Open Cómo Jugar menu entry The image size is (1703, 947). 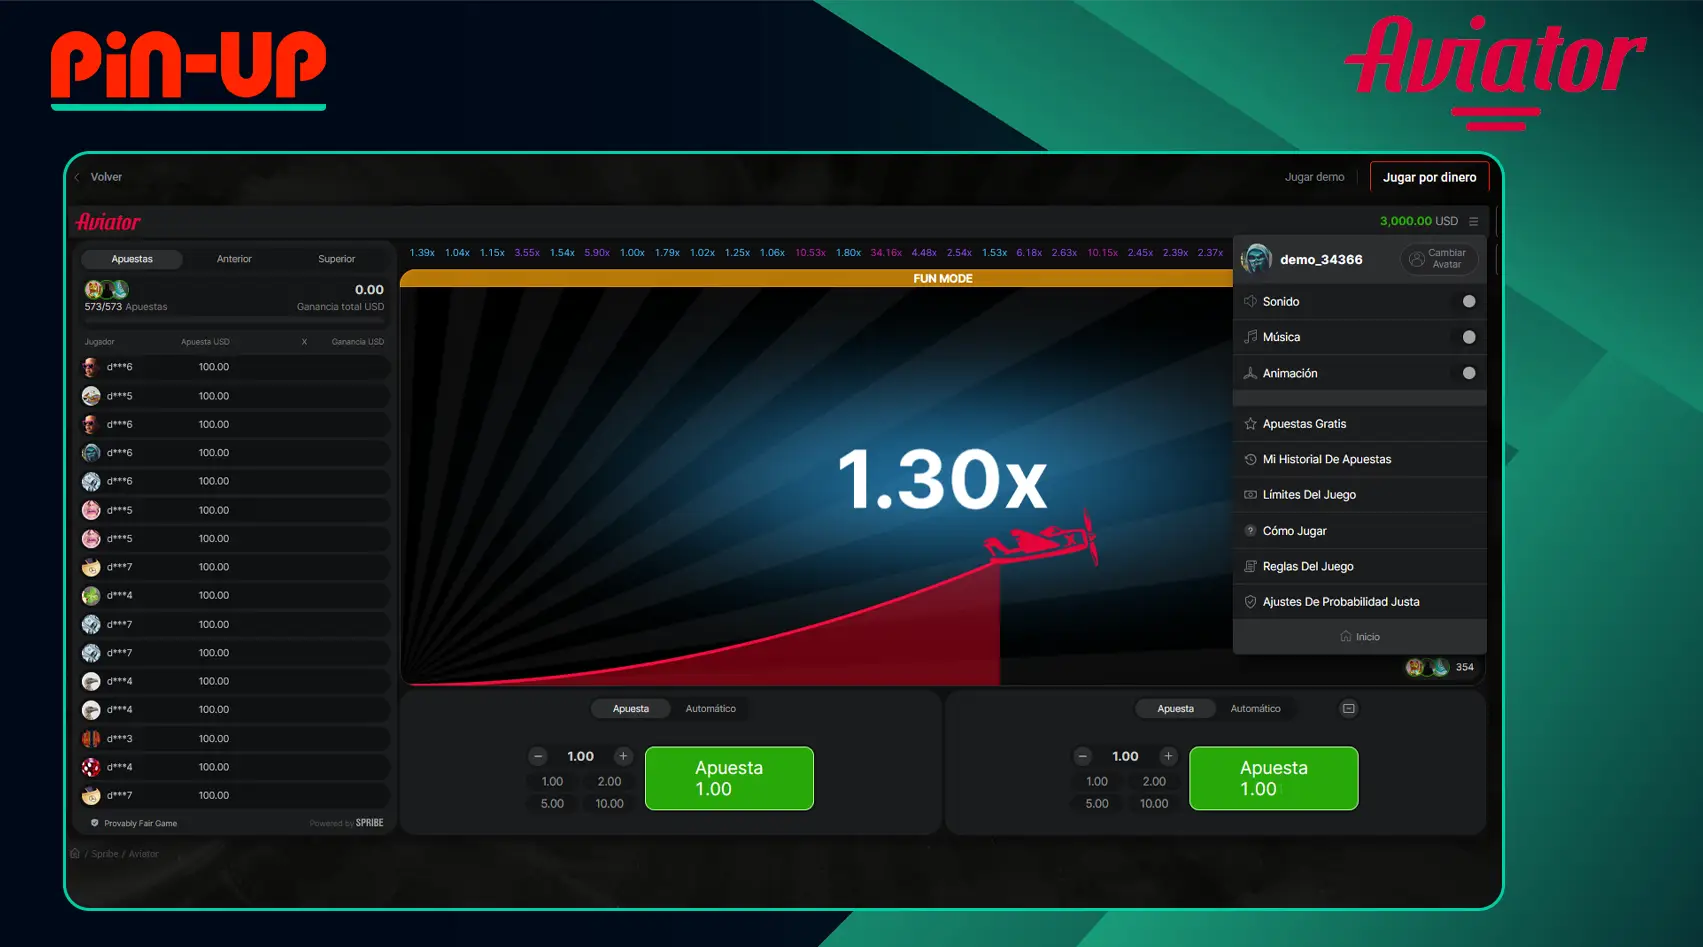(x=1360, y=531)
